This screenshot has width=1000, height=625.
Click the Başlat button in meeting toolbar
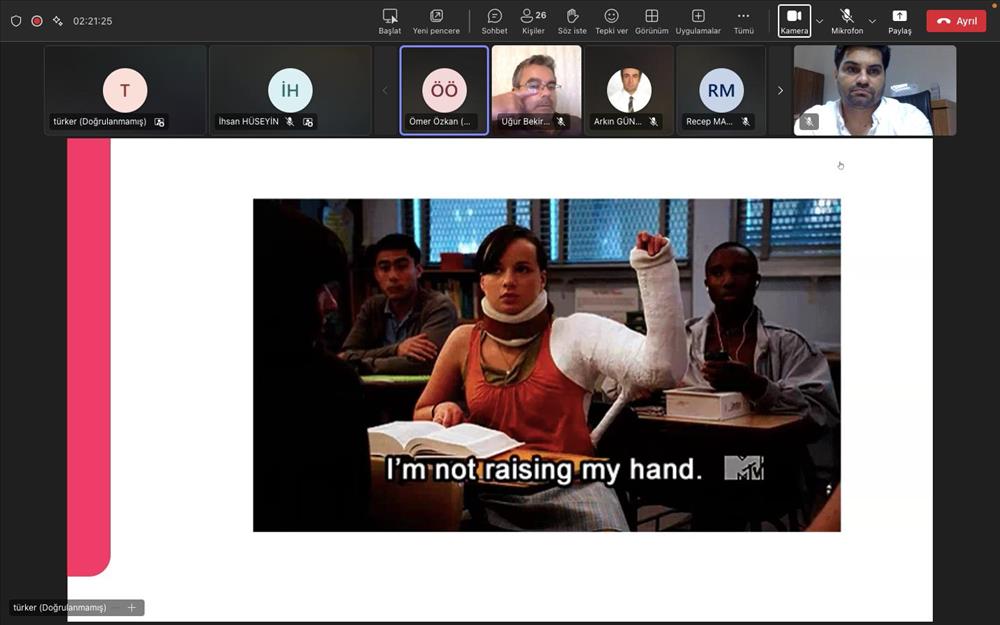click(390, 21)
